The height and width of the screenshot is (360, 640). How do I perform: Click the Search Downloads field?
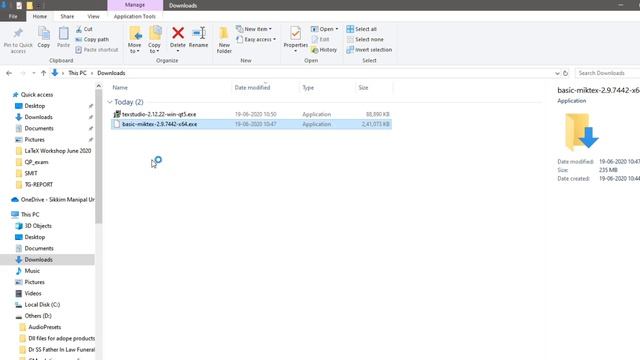[x=608, y=73]
